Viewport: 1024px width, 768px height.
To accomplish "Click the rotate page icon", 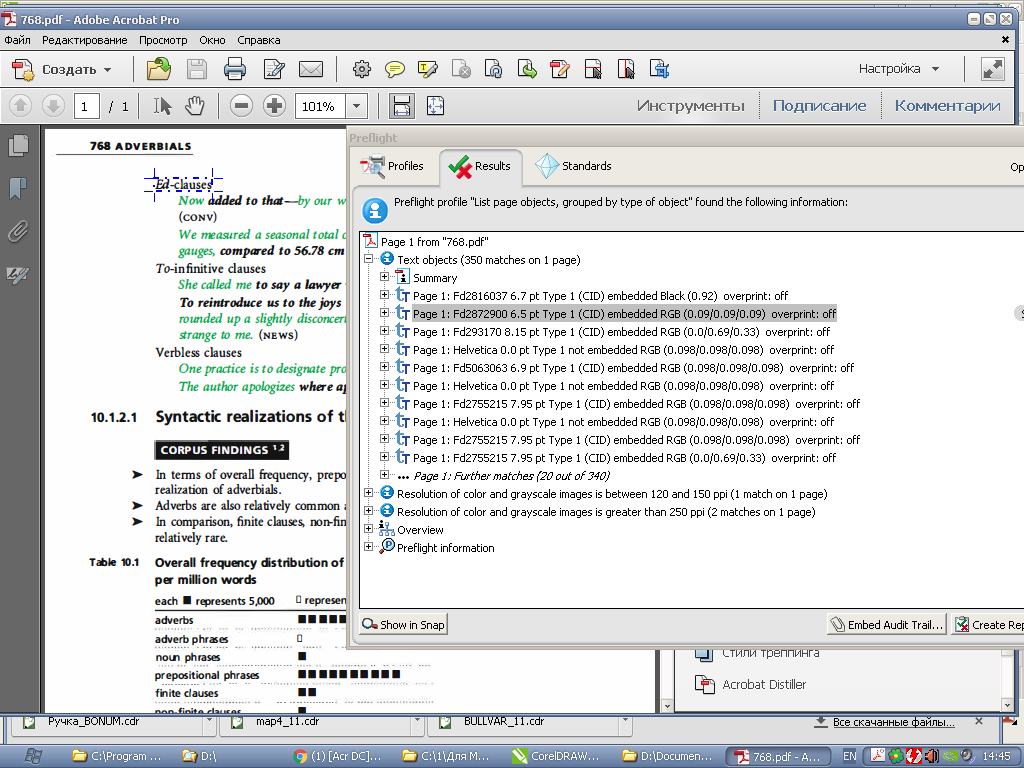I will coord(494,69).
